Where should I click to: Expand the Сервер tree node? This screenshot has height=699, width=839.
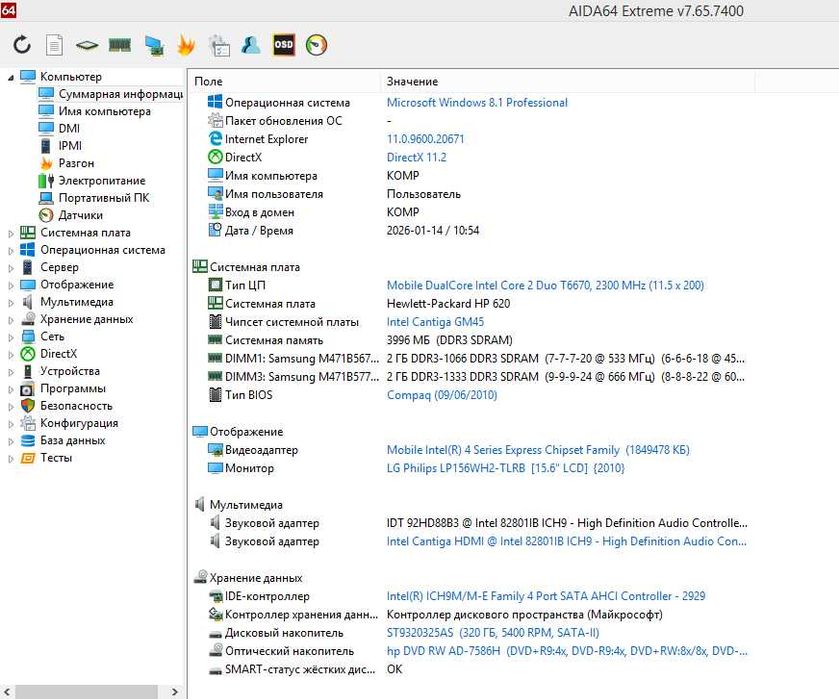[x=11, y=268]
